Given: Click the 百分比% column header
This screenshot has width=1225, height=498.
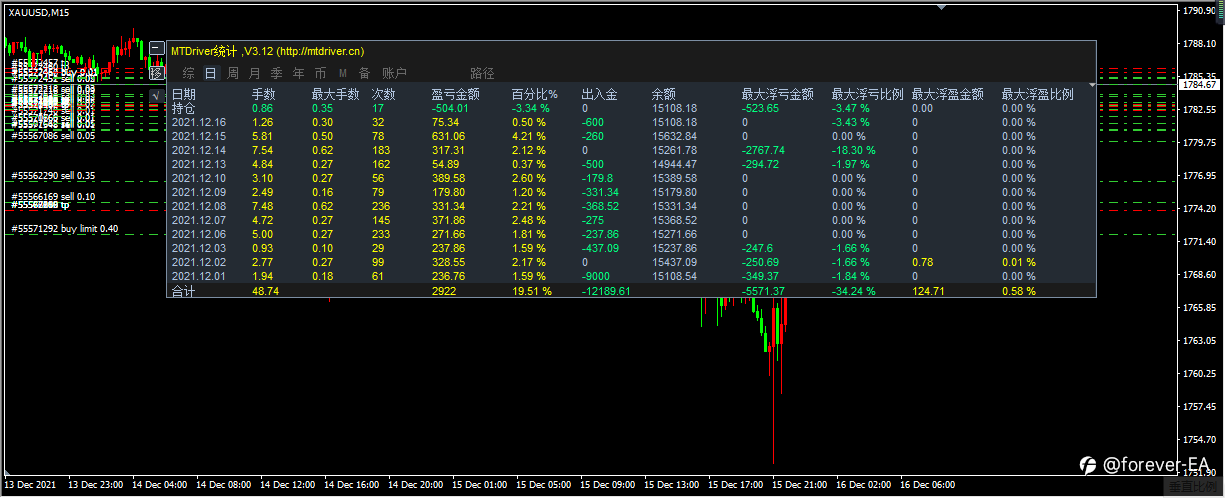Looking at the screenshot, I should click(x=534, y=94).
